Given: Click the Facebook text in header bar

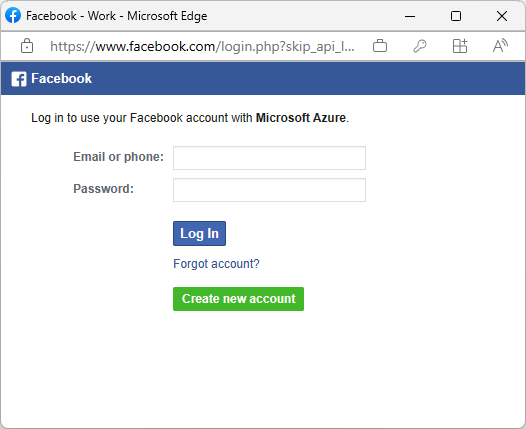Looking at the screenshot, I should tap(61, 78).
